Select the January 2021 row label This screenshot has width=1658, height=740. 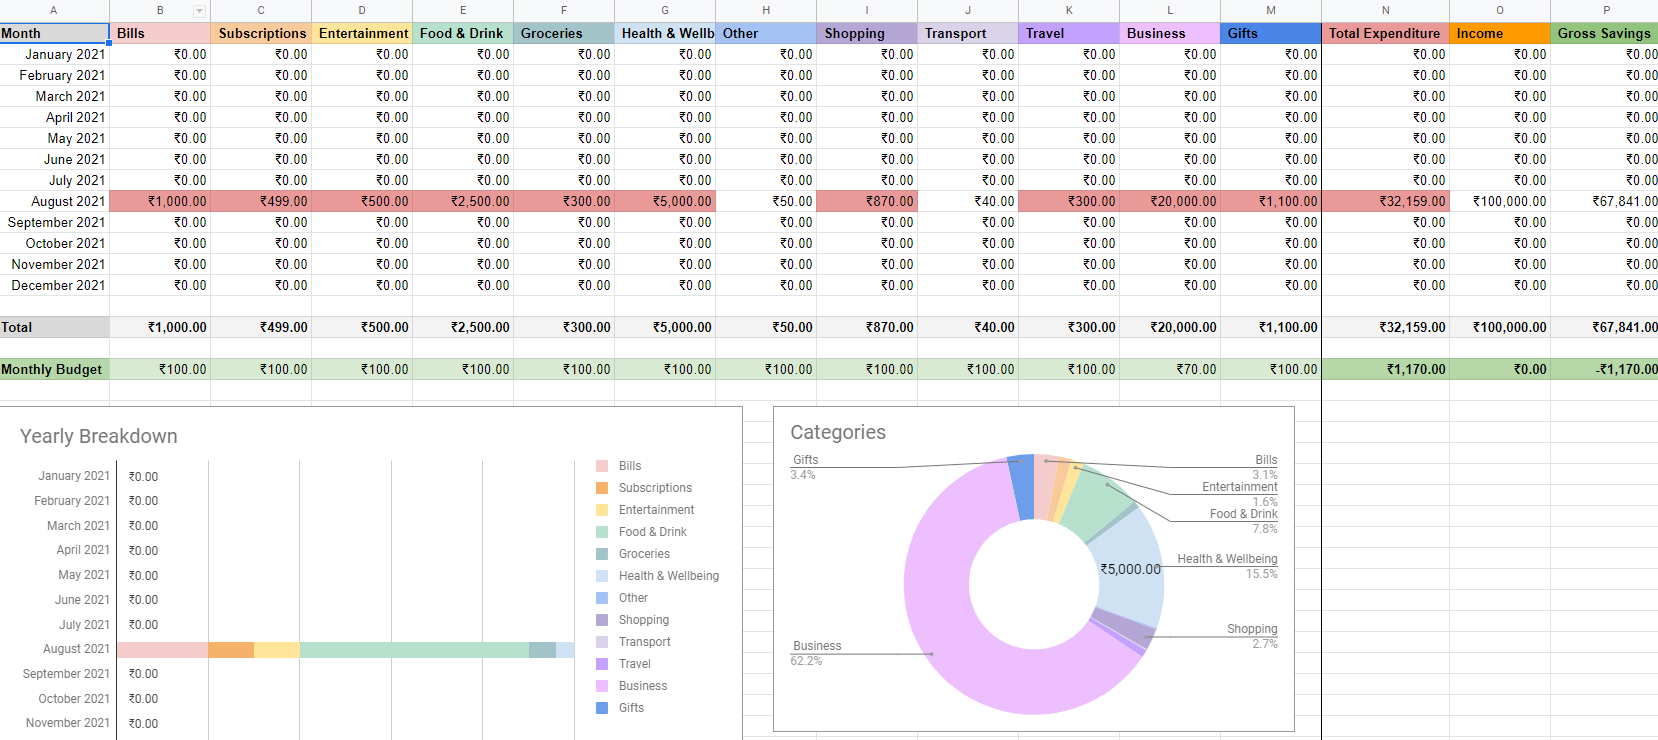tap(54, 54)
